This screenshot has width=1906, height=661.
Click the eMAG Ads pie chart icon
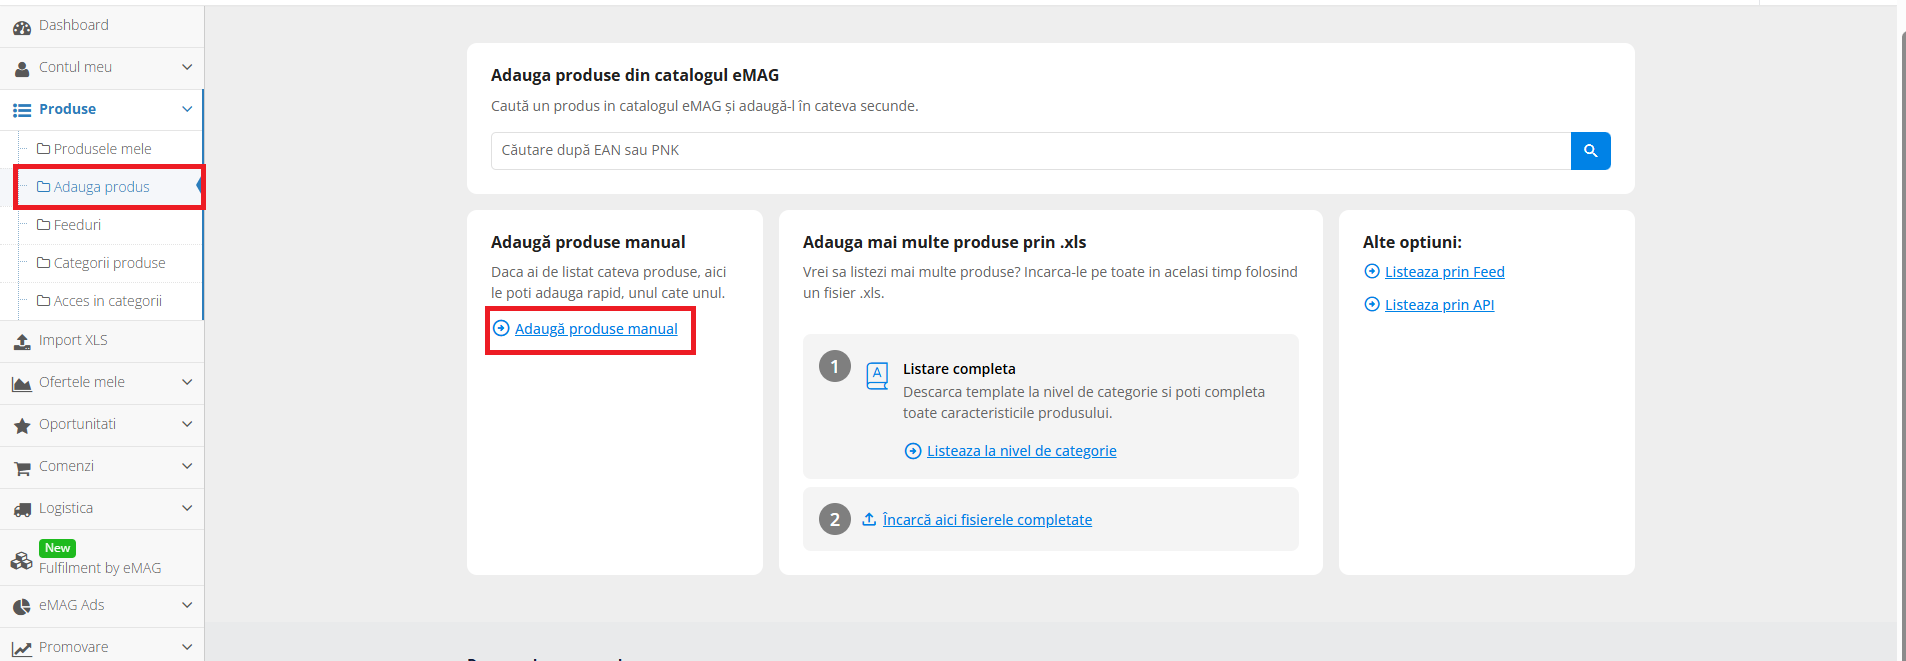pos(22,606)
